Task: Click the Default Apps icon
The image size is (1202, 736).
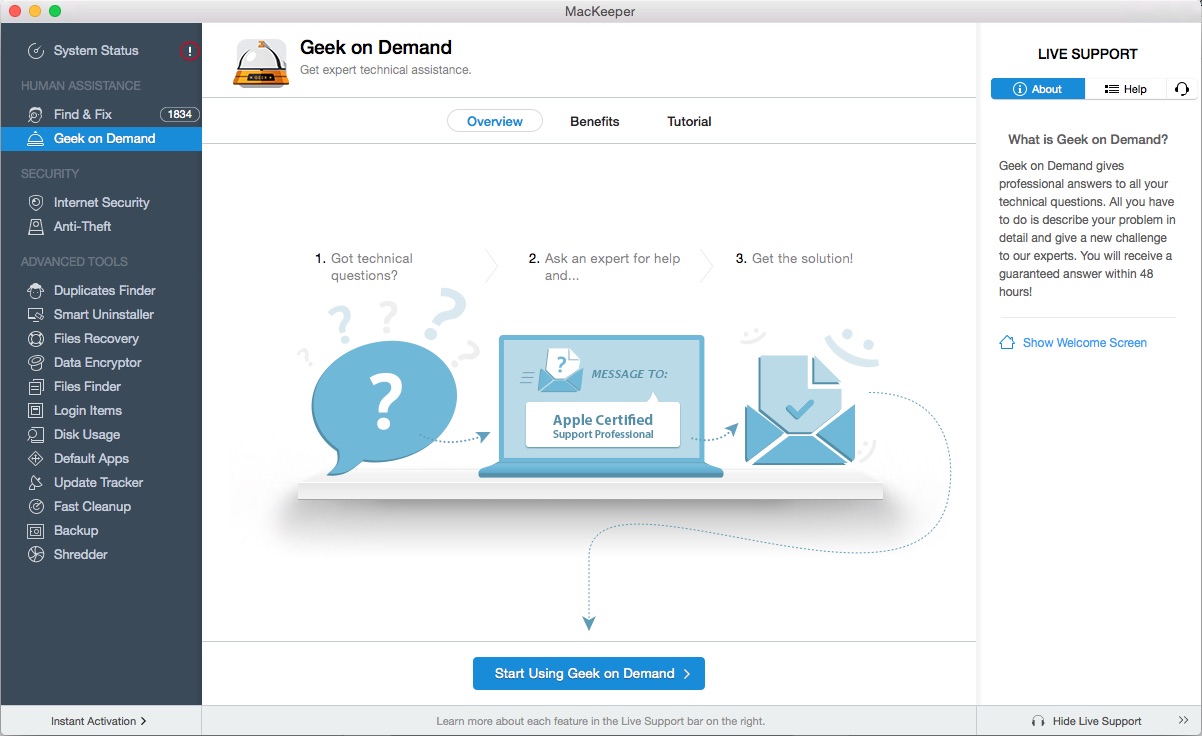Action: pyautogui.click(x=36, y=459)
